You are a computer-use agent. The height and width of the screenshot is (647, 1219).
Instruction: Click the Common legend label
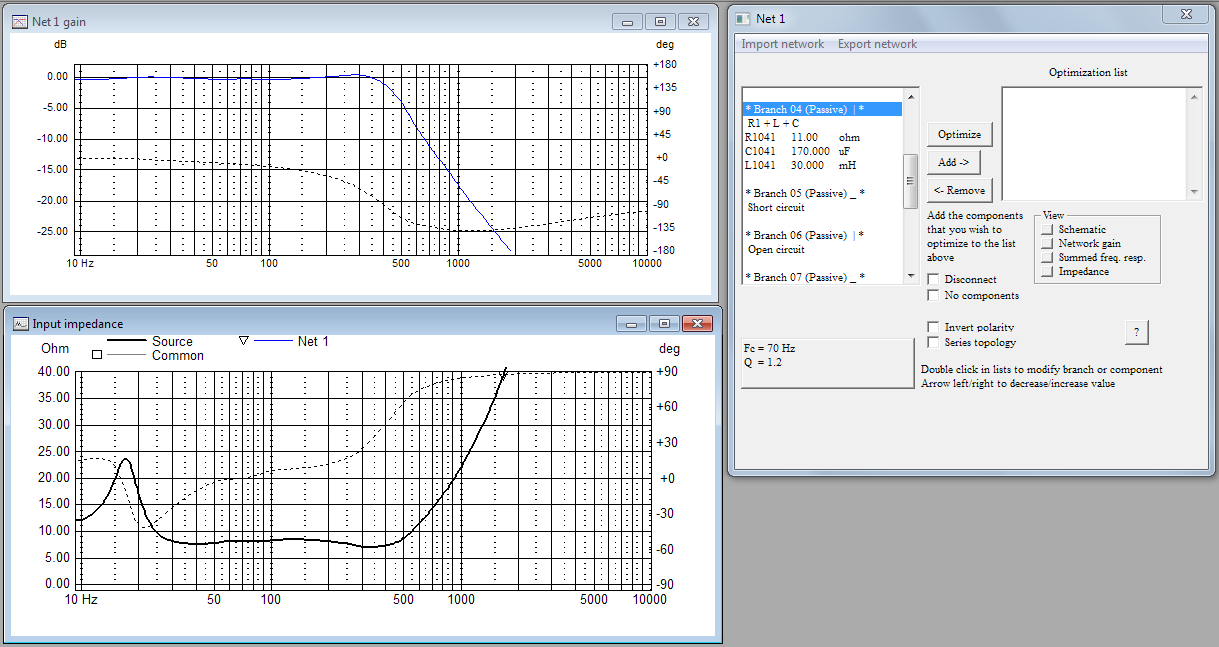[x=178, y=355]
